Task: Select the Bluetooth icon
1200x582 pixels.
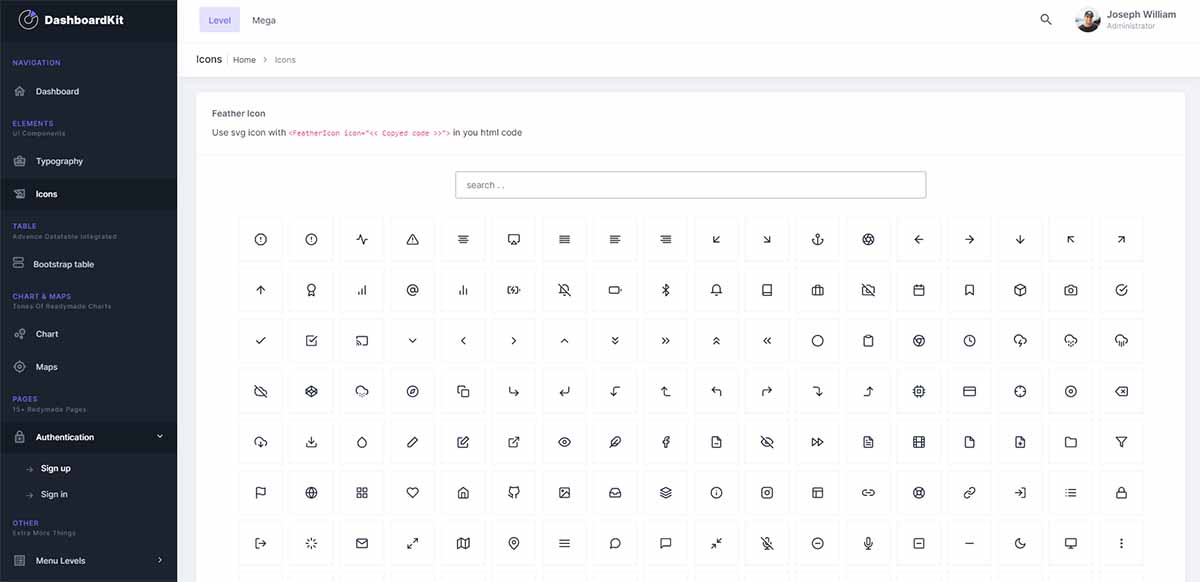Action: [x=664, y=290]
